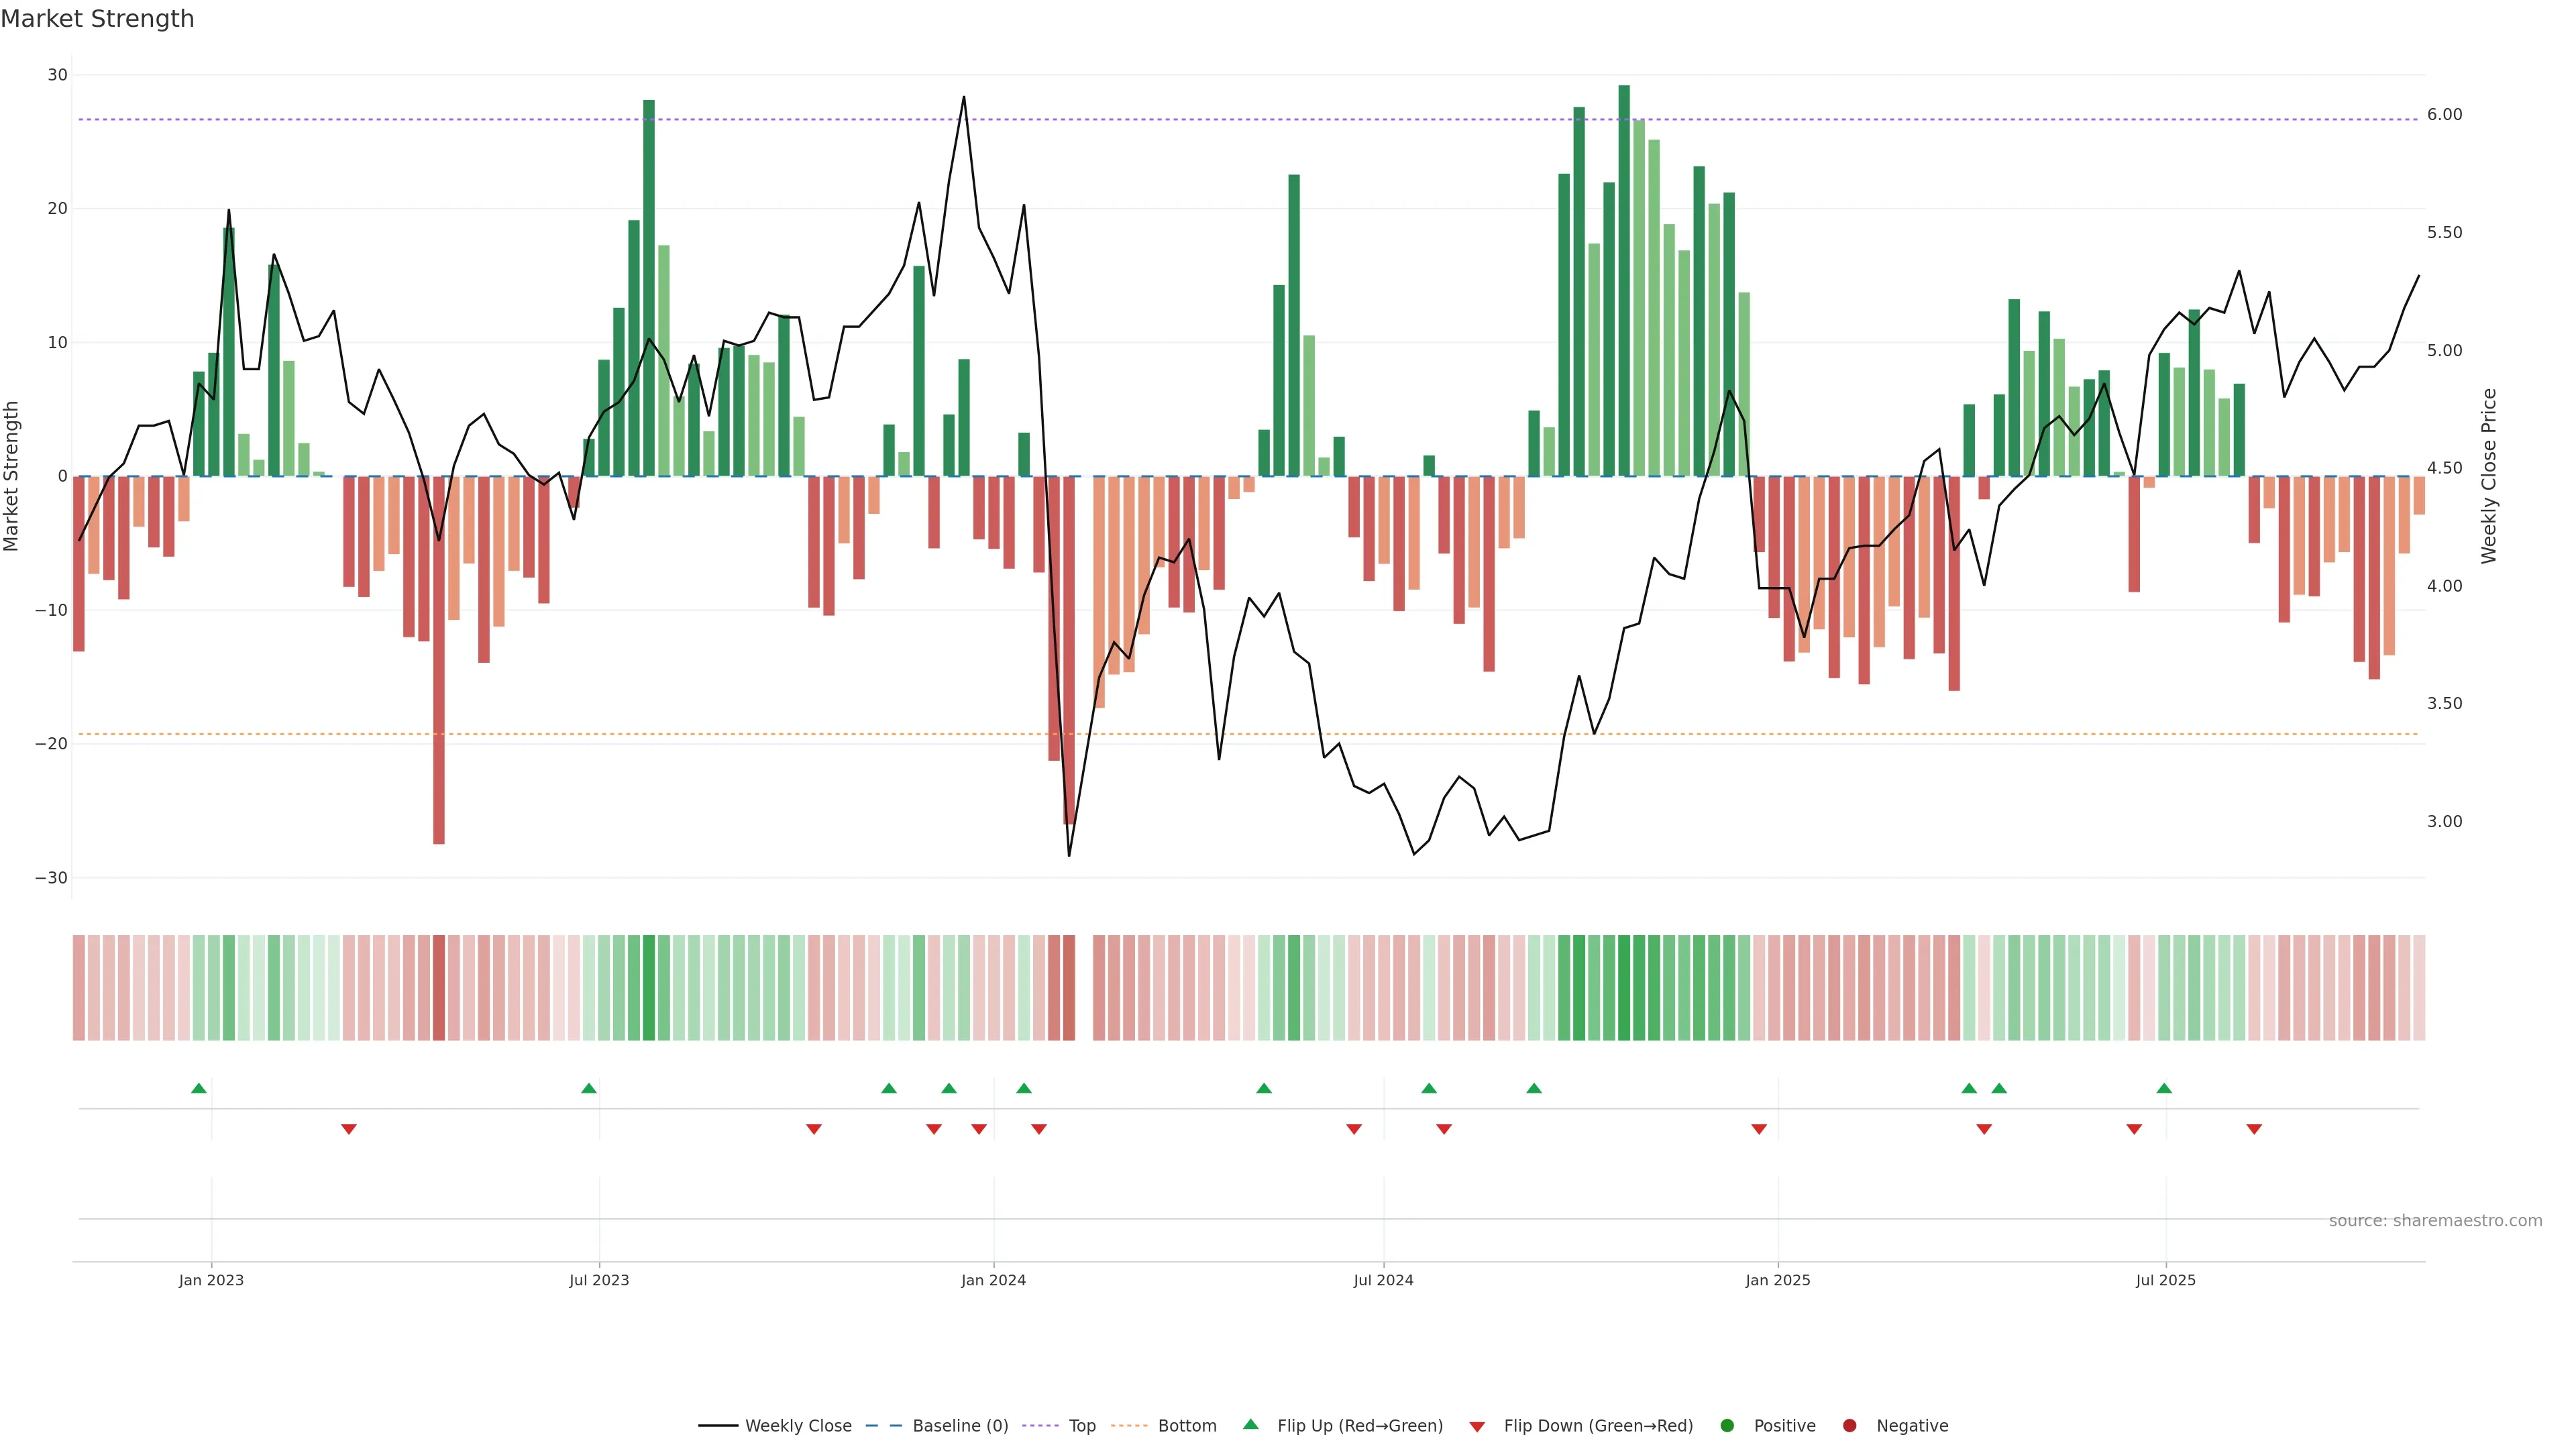Screen dimensions: 2576x1449
Task: Click the green Flip Up legend triangle
Action: click(x=1250, y=1425)
